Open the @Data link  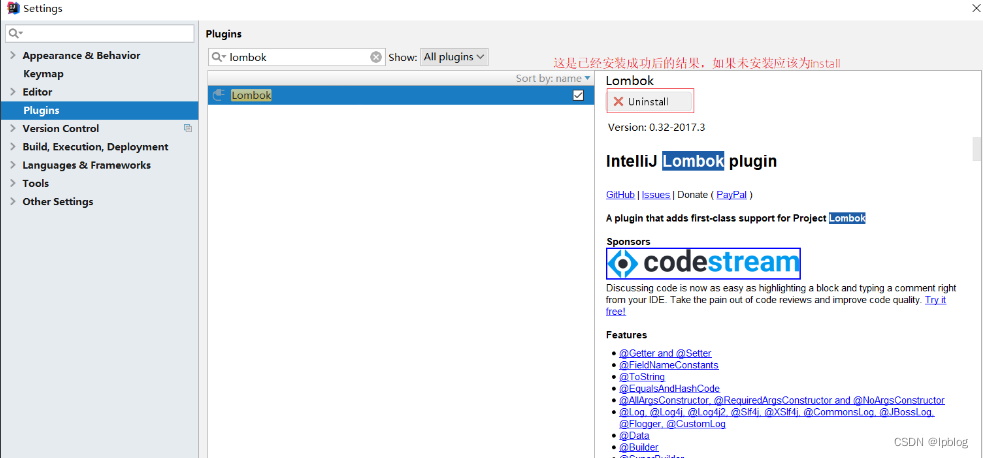[634, 435]
